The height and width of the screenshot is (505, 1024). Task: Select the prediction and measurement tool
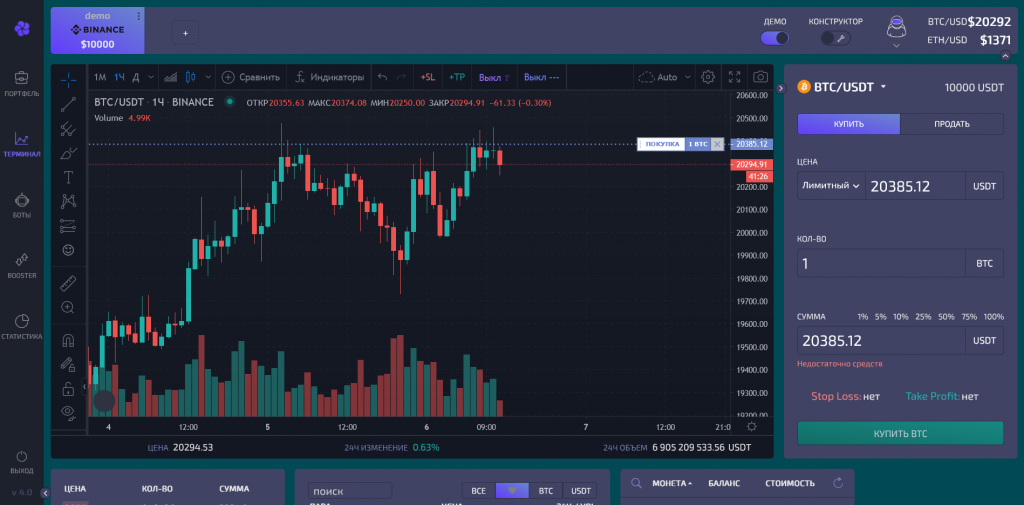tap(68, 226)
